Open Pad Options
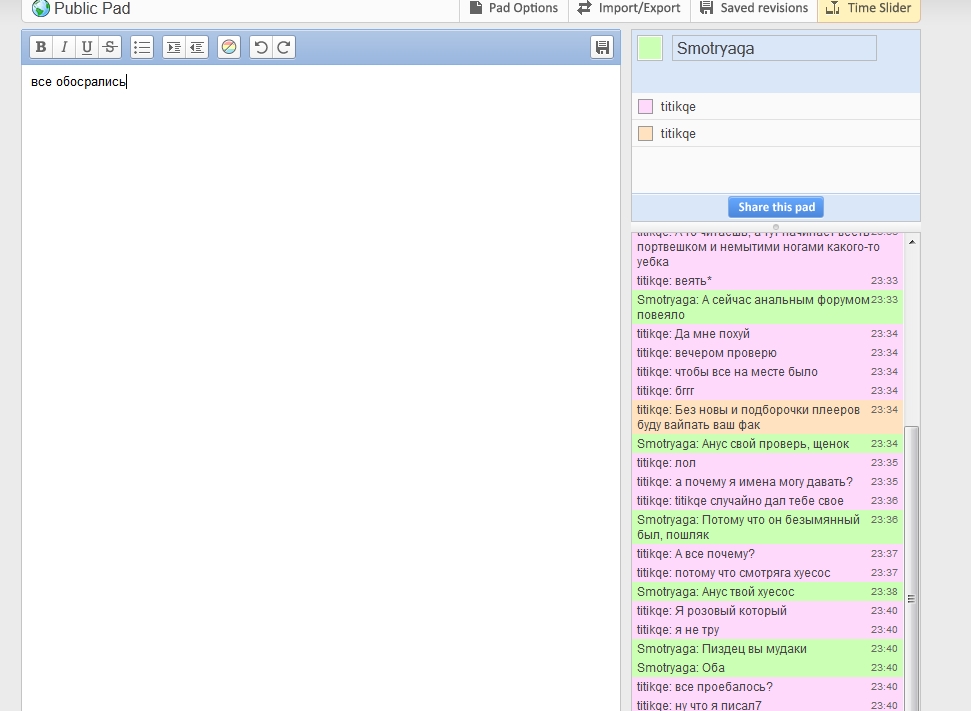Image resolution: width=971 pixels, height=711 pixels. point(513,8)
